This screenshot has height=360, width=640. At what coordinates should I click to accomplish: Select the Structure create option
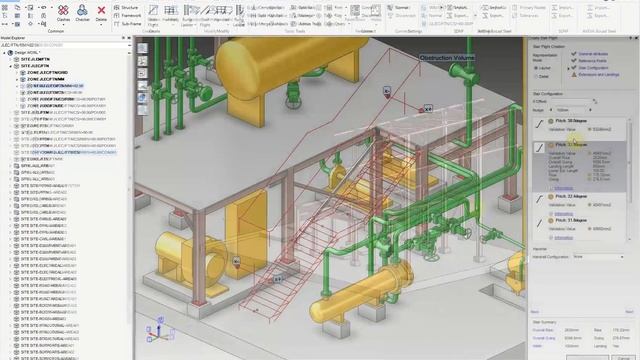click(126, 7)
